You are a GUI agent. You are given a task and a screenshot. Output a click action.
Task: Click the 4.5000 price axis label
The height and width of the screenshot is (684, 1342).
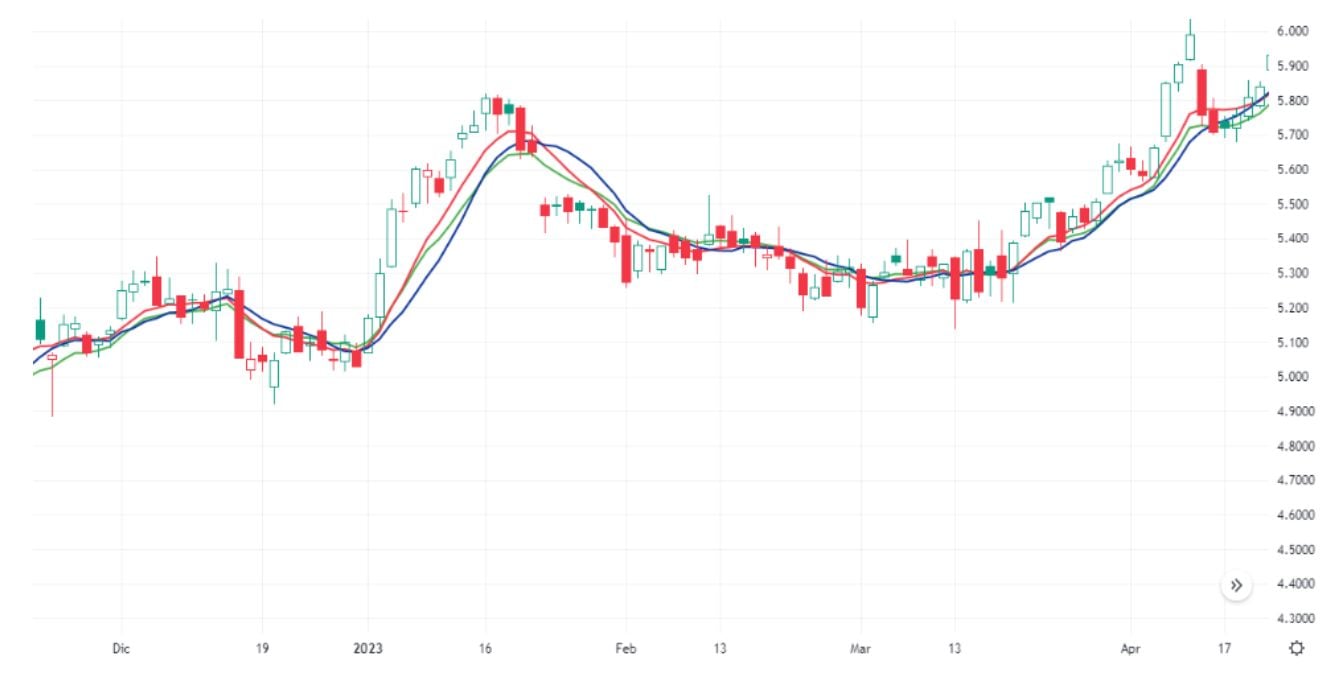(1295, 550)
